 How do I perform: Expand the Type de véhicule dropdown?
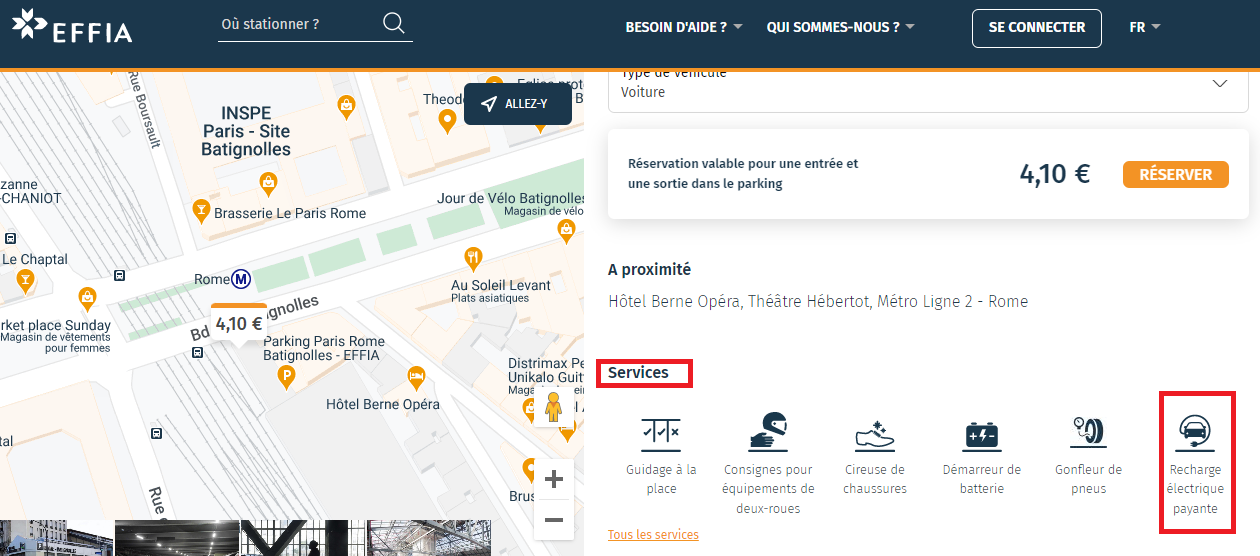(x=928, y=88)
